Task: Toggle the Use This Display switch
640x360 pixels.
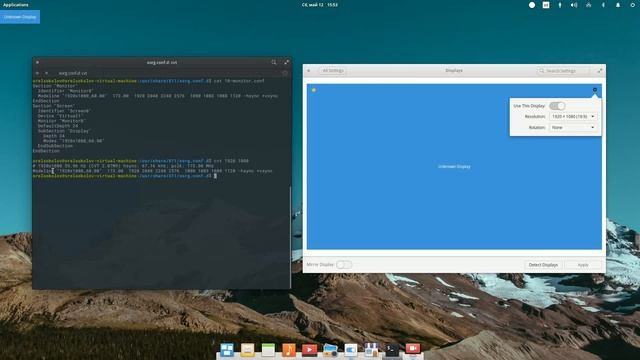Action: pos(557,106)
